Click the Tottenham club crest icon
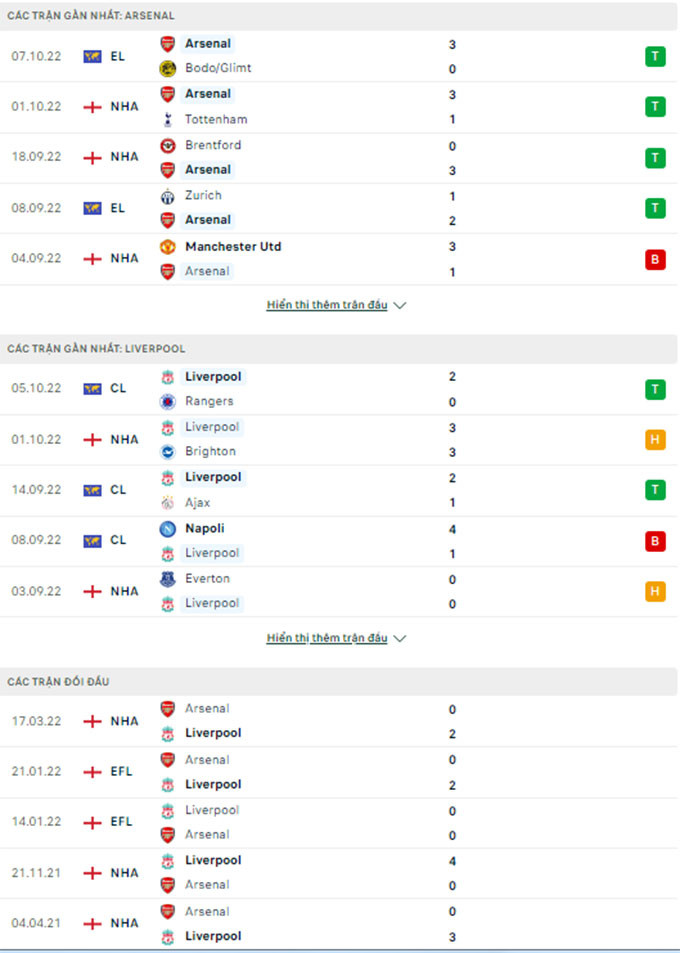Image resolution: width=680 pixels, height=953 pixels. point(168,120)
